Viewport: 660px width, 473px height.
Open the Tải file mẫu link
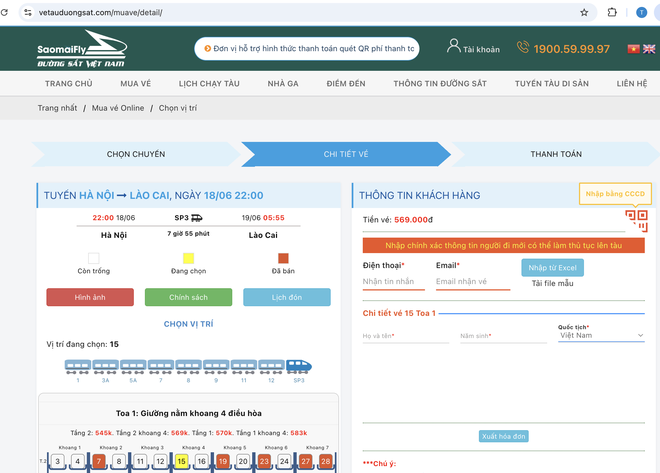tap(552, 283)
